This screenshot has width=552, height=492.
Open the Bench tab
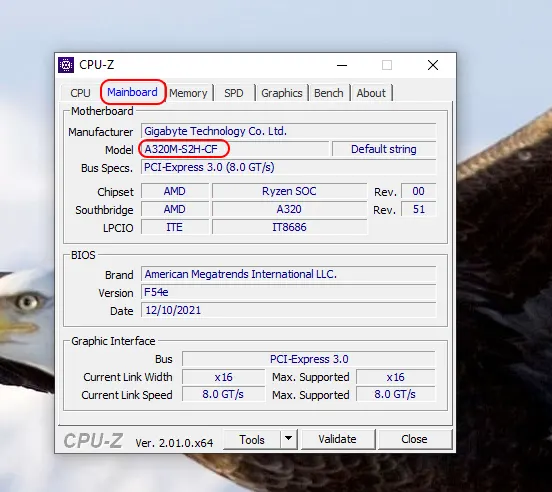point(328,93)
